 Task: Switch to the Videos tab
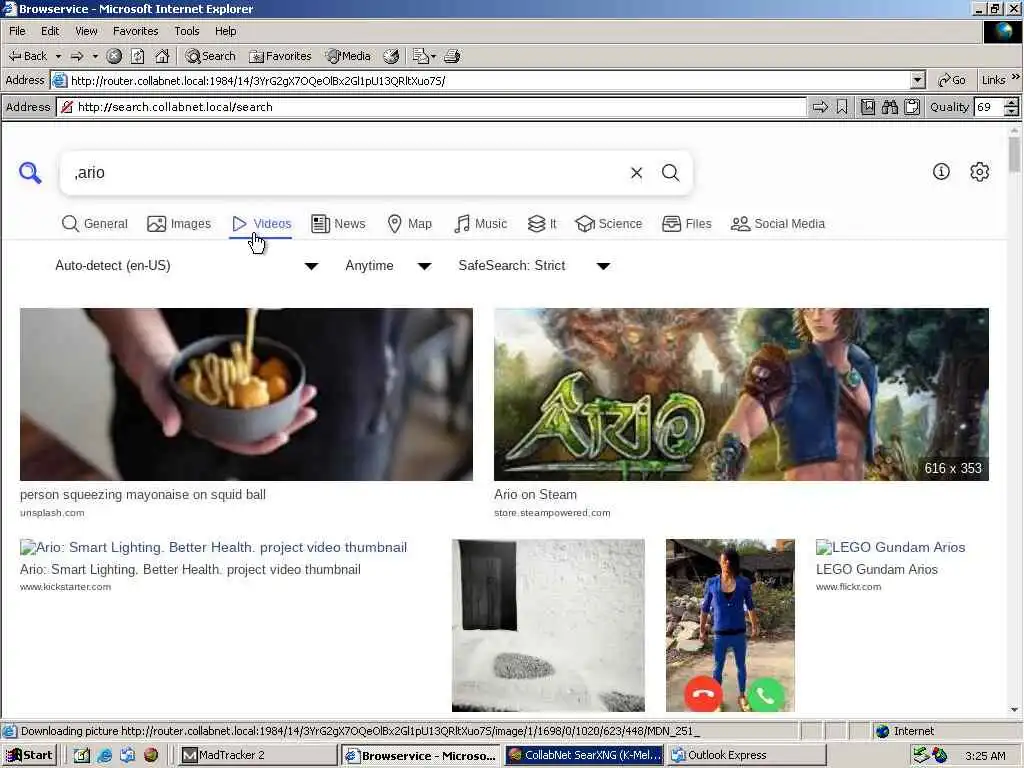coord(261,224)
